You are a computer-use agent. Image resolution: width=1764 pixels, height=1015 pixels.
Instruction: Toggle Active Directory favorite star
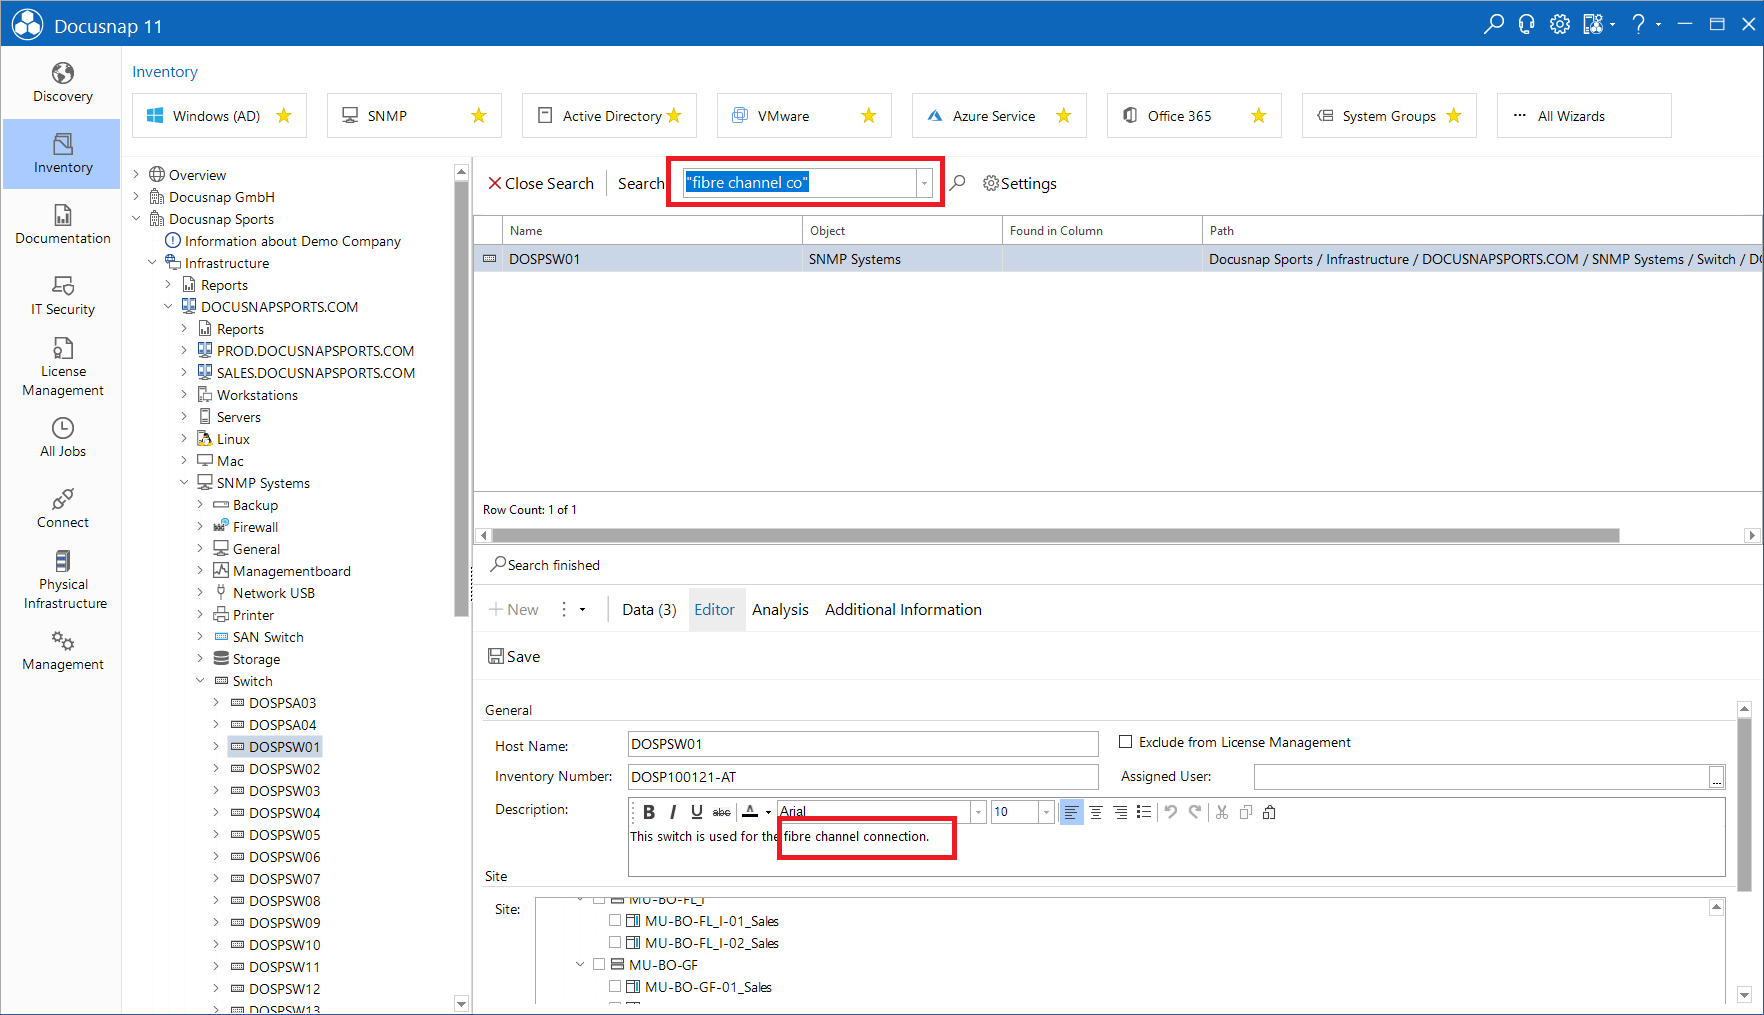[674, 116]
